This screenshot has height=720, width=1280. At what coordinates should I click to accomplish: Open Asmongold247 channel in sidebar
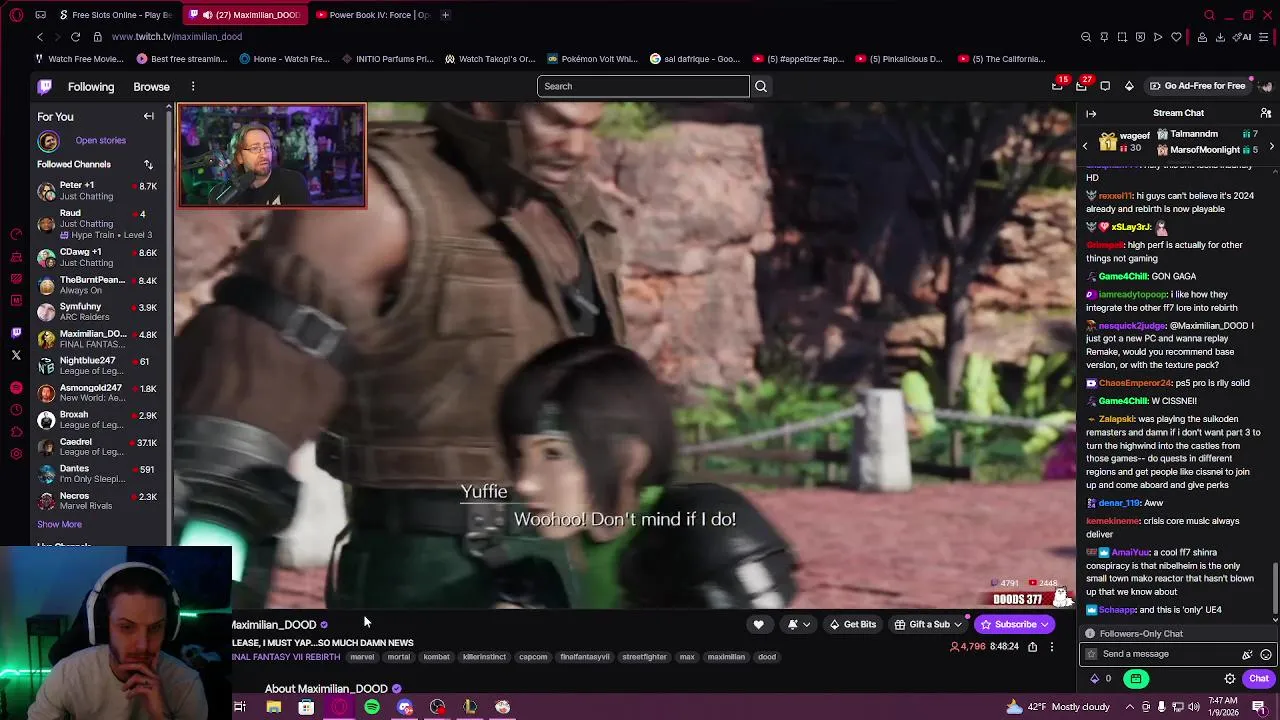click(x=97, y=394)
